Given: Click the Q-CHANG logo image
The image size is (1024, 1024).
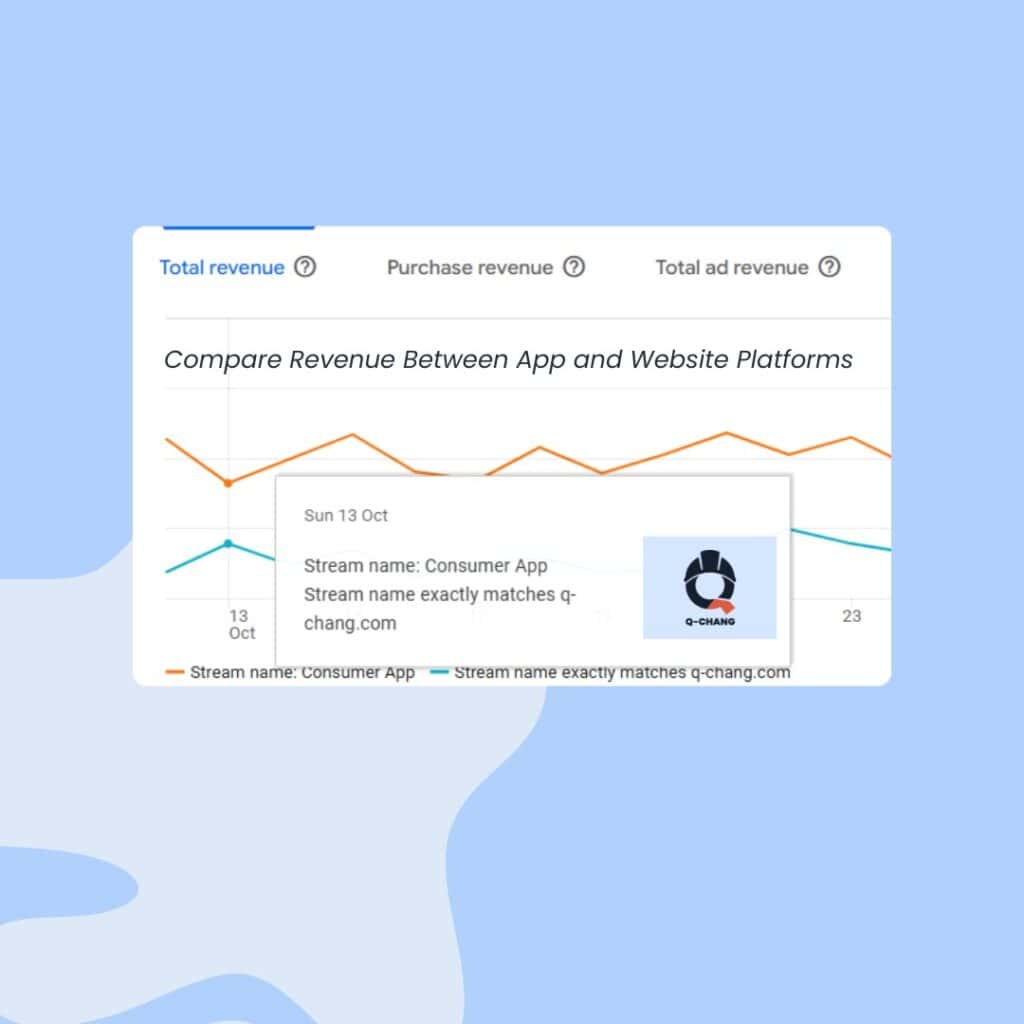Looking at the screenshot, I should 709,587.
